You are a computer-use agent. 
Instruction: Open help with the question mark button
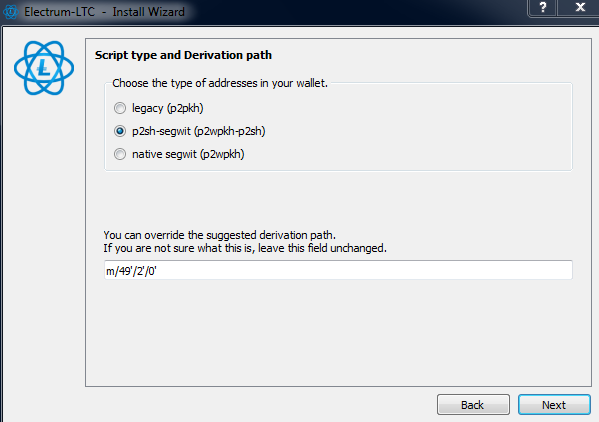[x=543, y=7]
